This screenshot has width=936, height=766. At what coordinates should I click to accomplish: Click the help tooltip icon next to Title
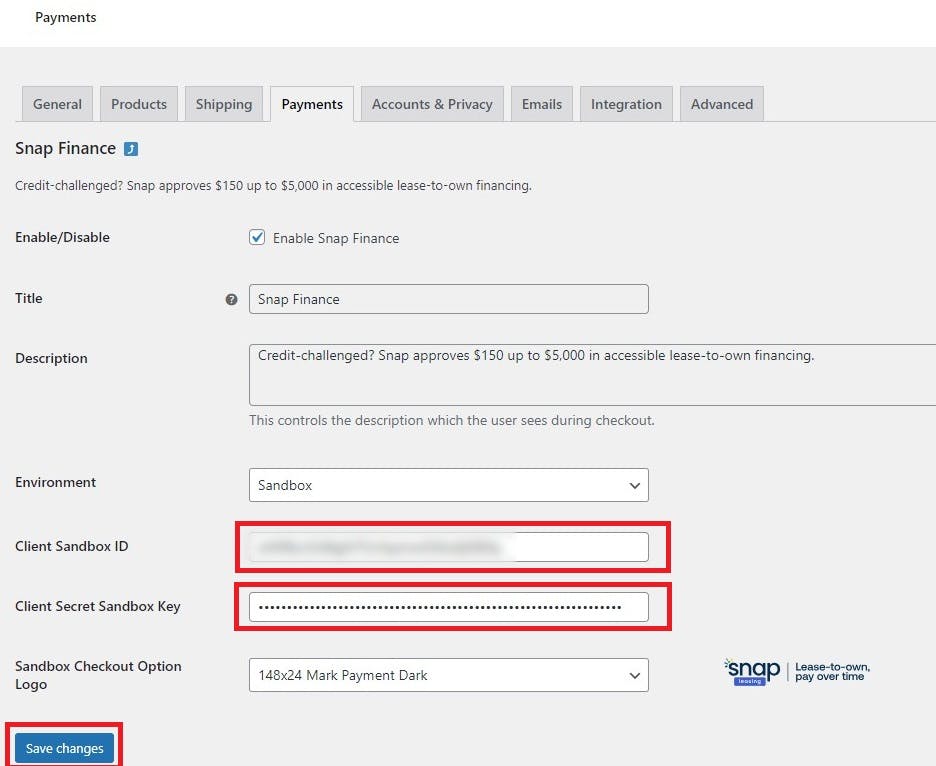coord(232,300)
